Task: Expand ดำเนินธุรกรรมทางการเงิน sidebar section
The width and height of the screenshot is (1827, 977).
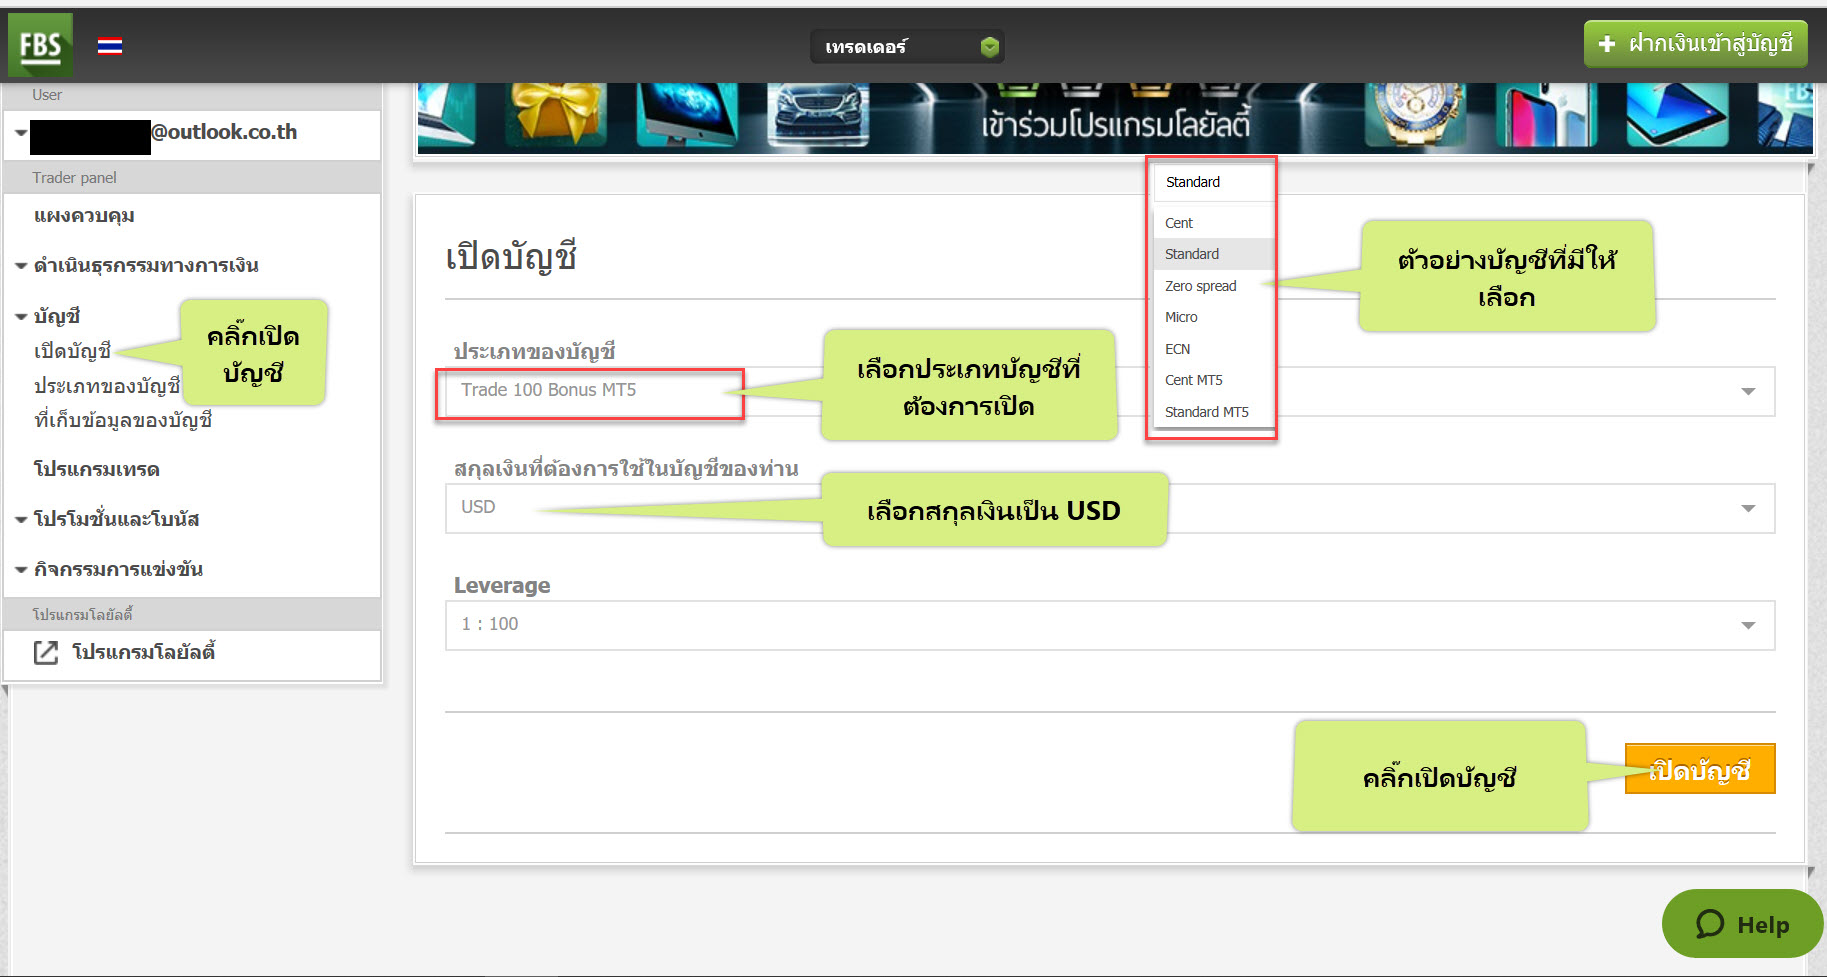Action: pyautogui.click(x=145, y=266)
